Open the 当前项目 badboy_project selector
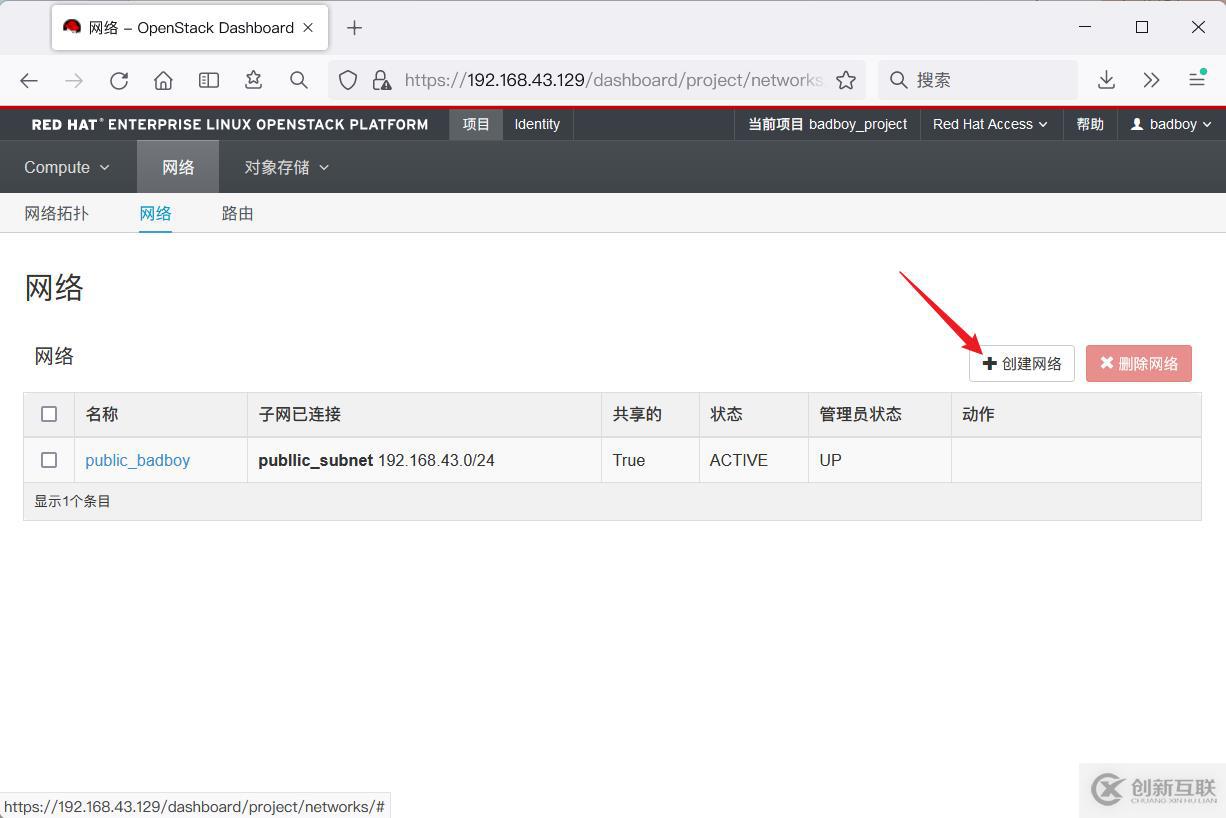 pos(828,124)
